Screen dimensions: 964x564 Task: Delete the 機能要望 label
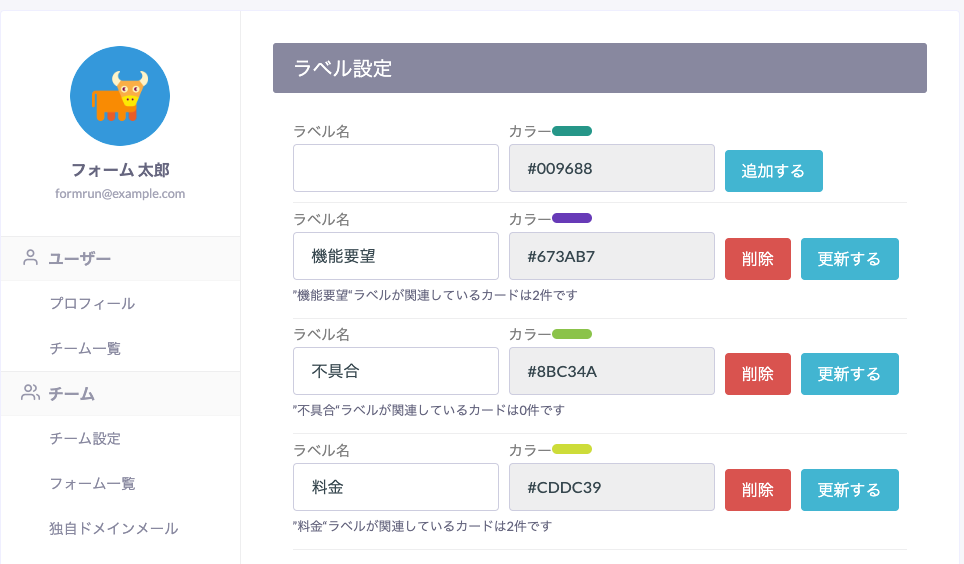tap(757, 259)
